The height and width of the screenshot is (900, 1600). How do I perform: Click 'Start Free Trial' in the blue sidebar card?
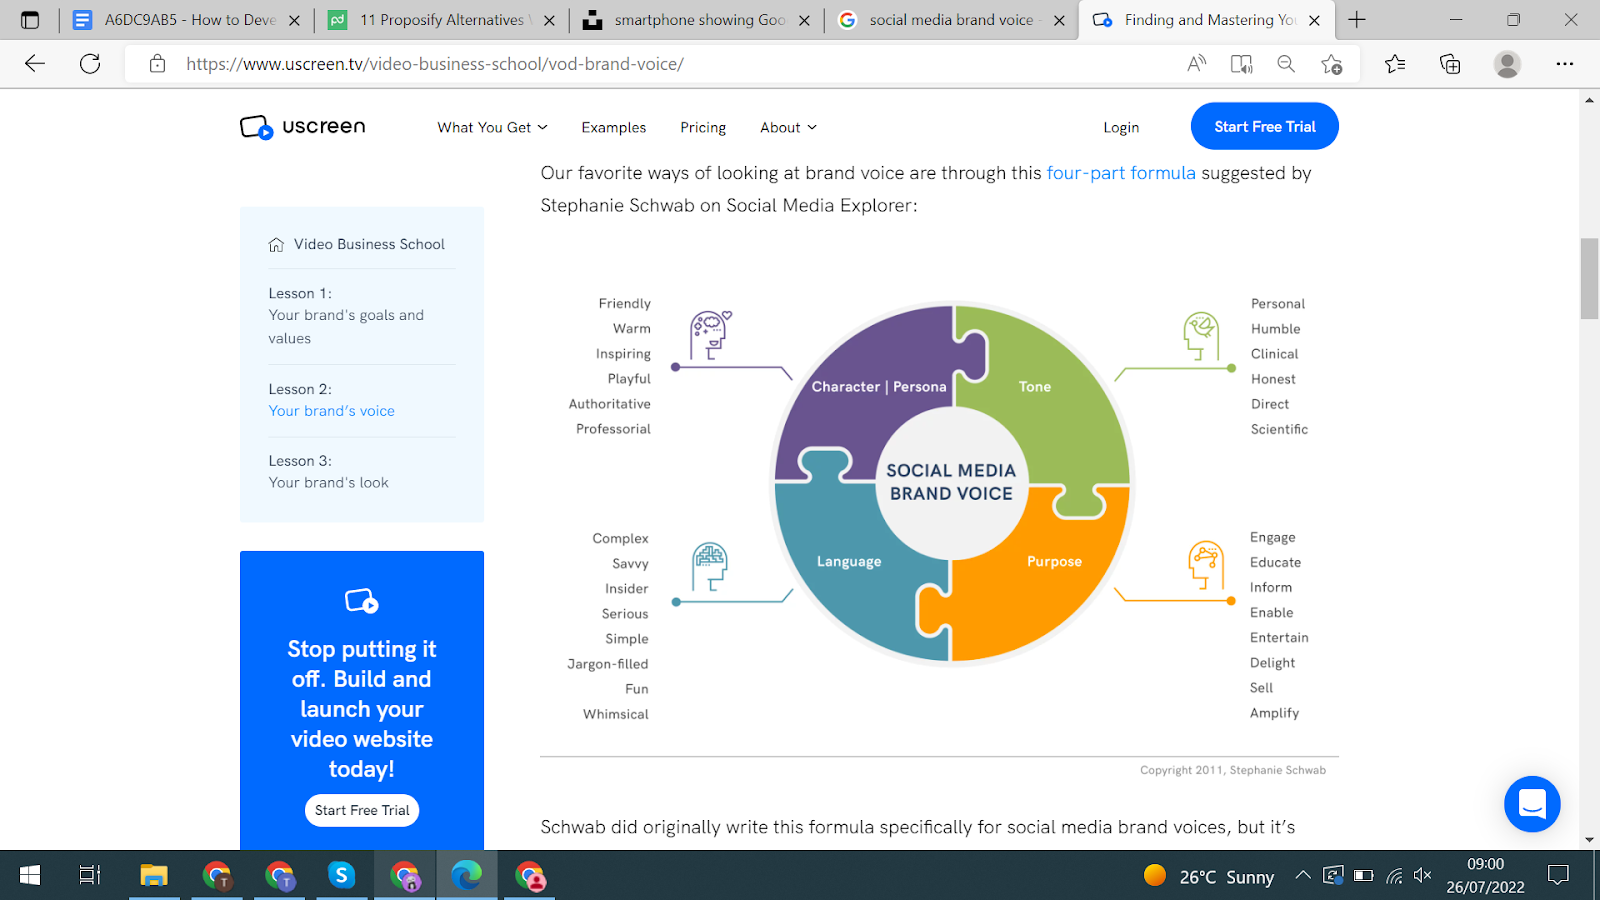[x=362, y=810]
